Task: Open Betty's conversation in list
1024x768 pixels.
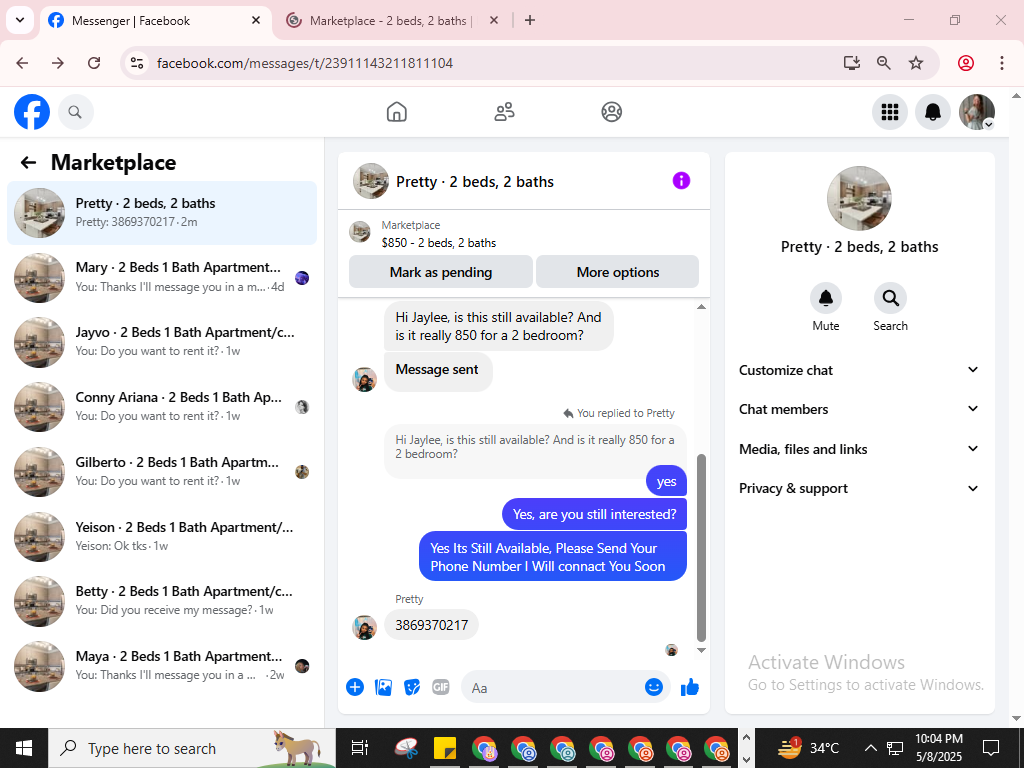Action: 162,601
